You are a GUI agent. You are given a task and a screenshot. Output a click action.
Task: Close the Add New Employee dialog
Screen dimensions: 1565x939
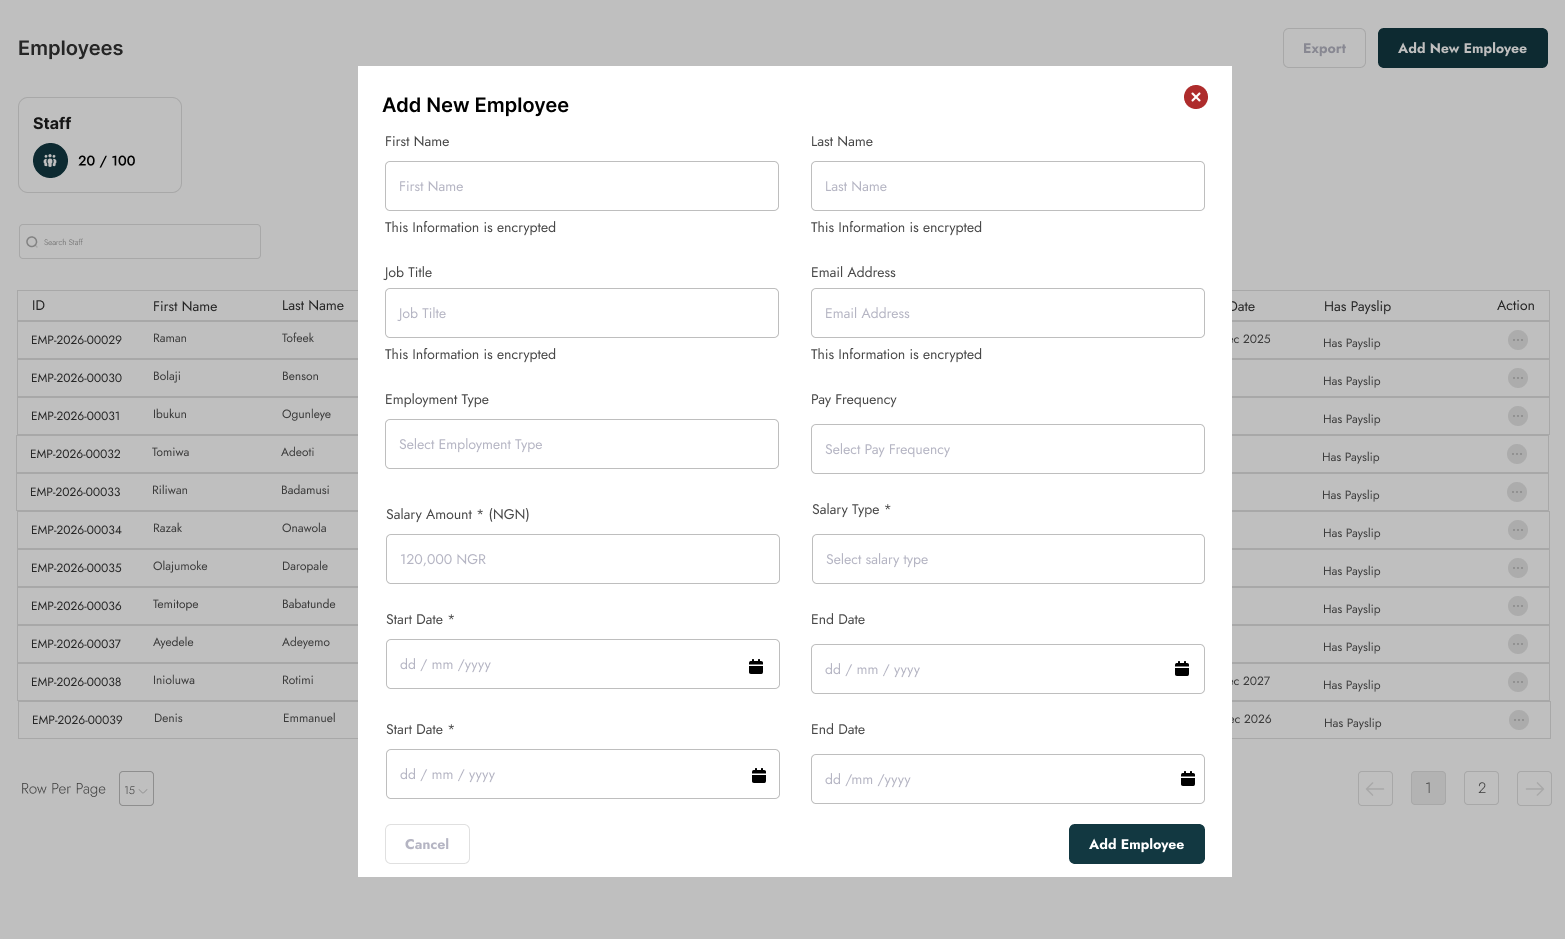point(1195,97)
